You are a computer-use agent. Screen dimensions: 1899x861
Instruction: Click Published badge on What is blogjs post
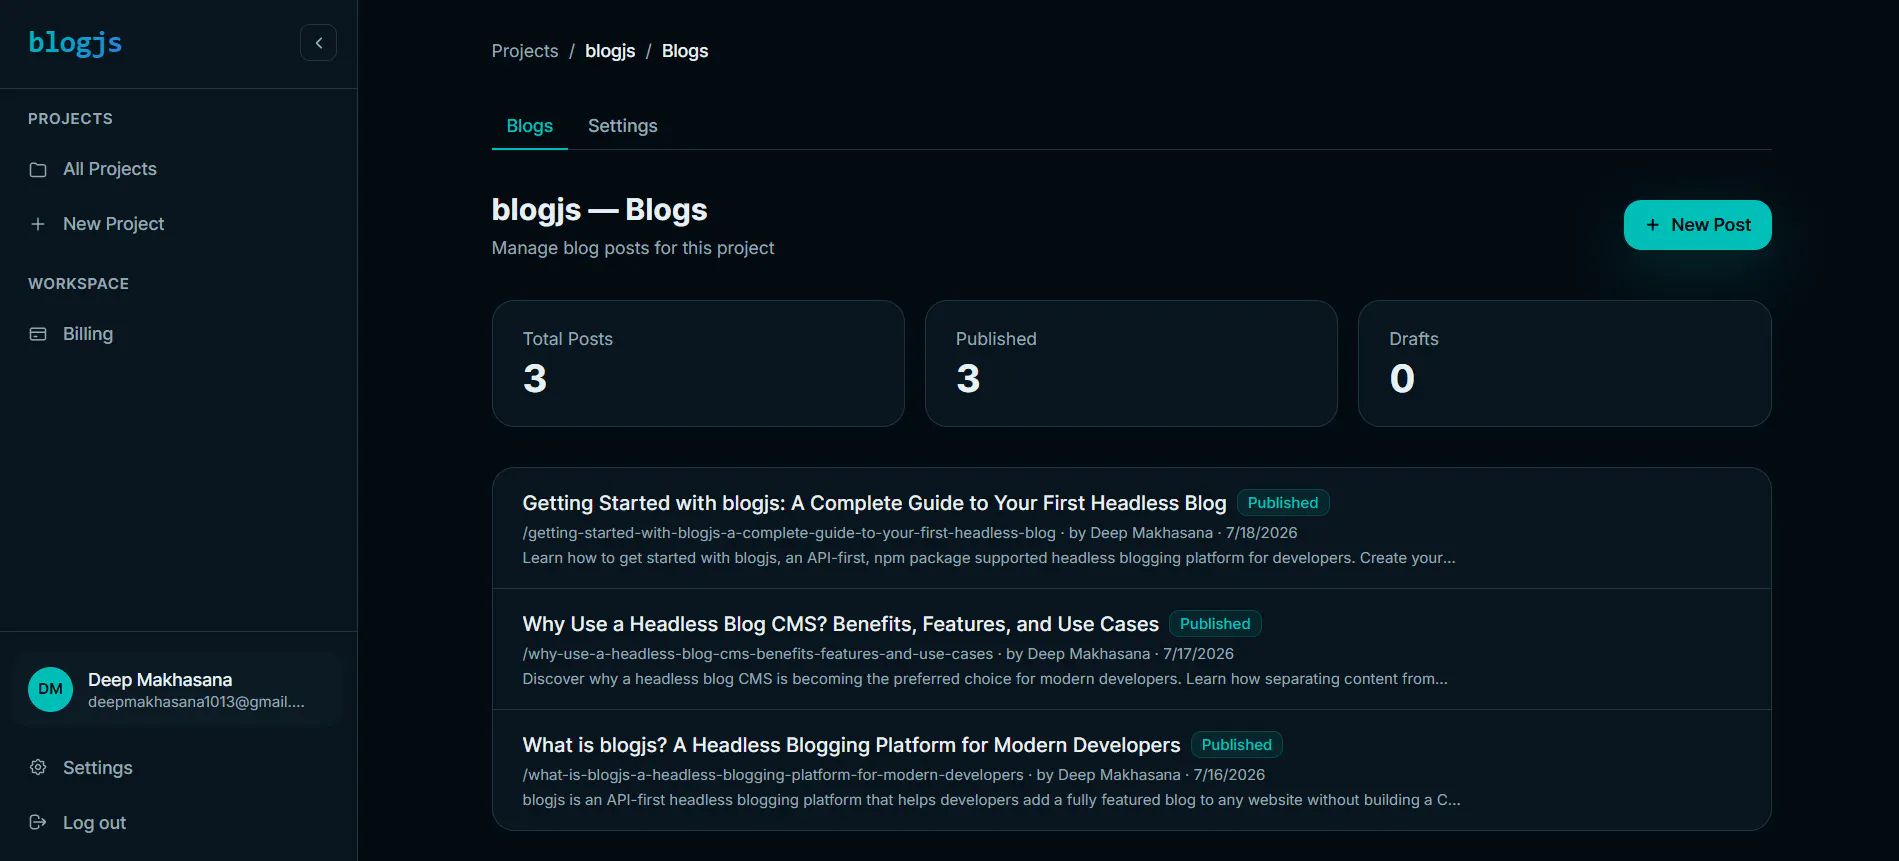tap(1237, 745)
